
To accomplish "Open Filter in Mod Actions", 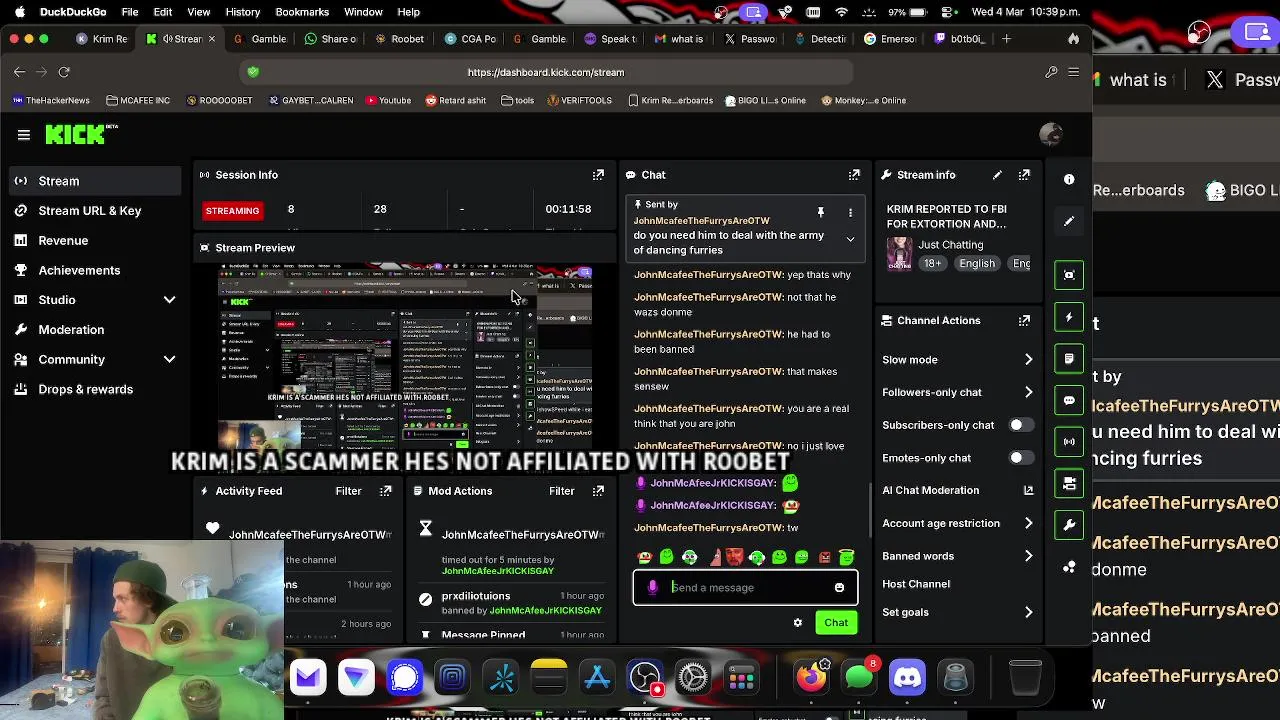I will pos(561,491).
